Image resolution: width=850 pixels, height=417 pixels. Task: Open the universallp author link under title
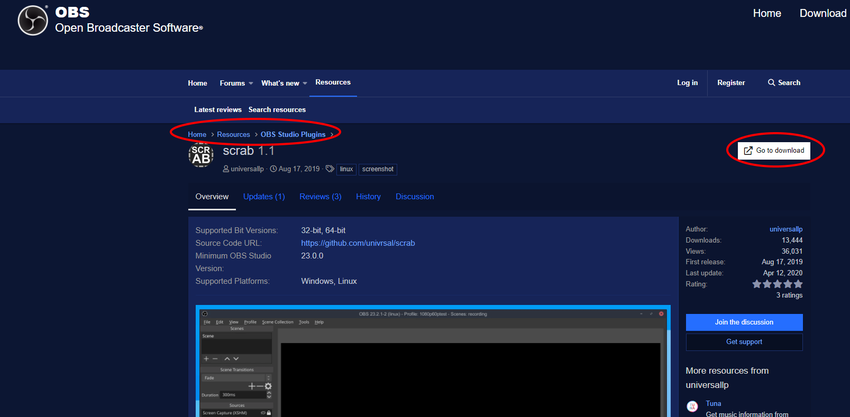247,169
